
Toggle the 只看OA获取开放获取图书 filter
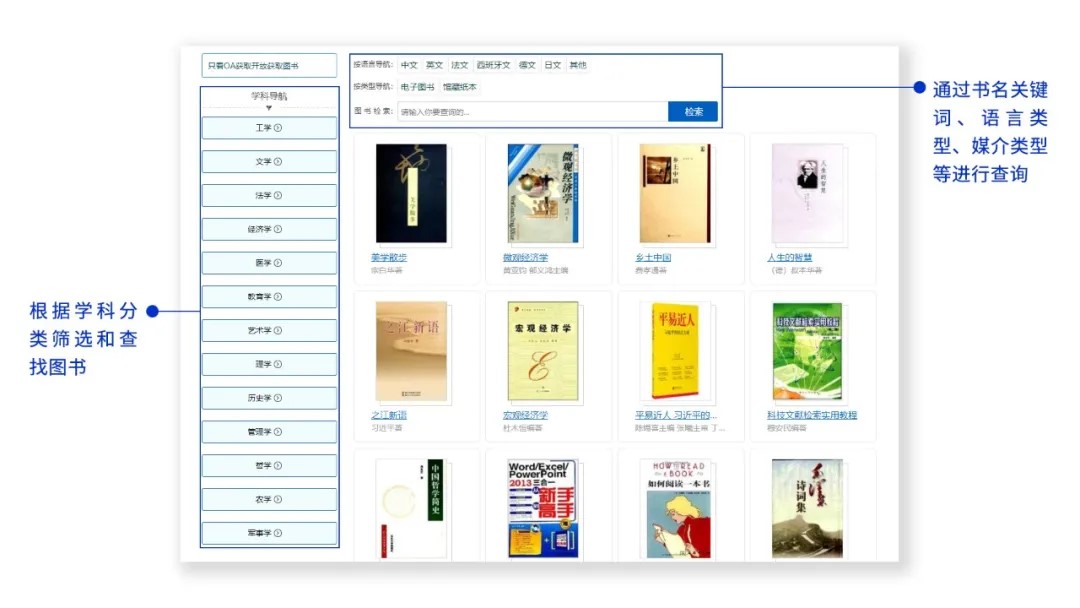pos(269,66)
